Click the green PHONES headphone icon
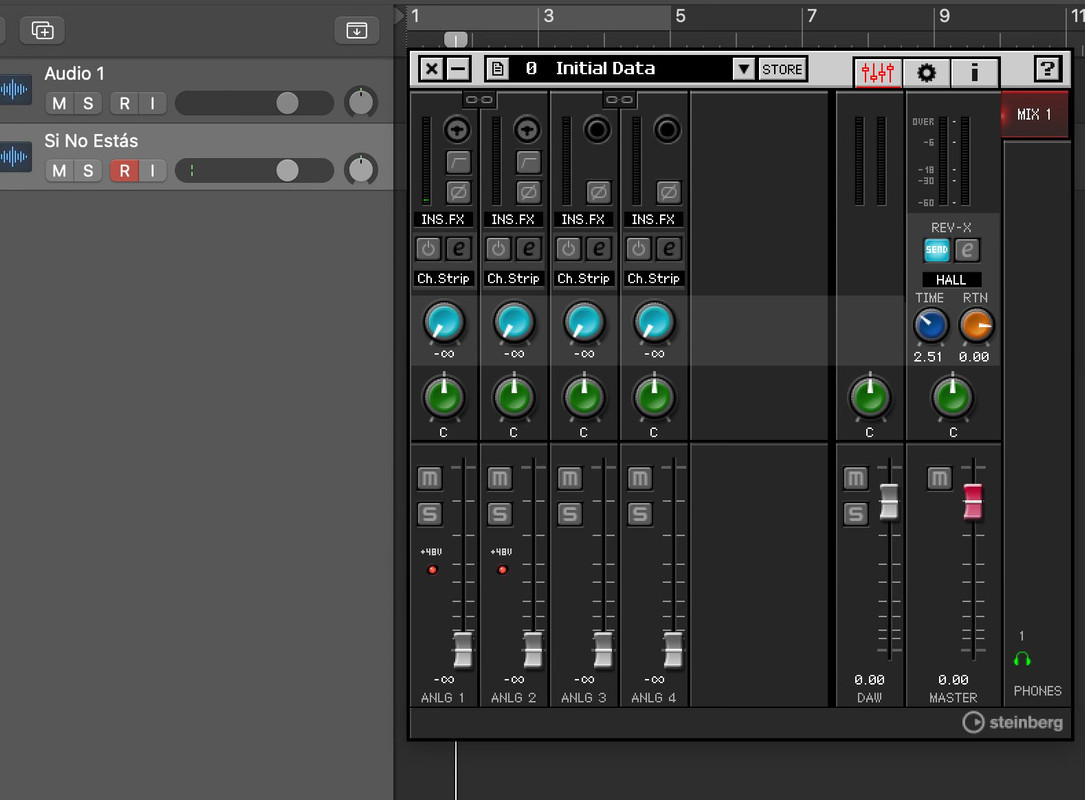Viewport: 1085px width, 800px height. coord(1022,659)
